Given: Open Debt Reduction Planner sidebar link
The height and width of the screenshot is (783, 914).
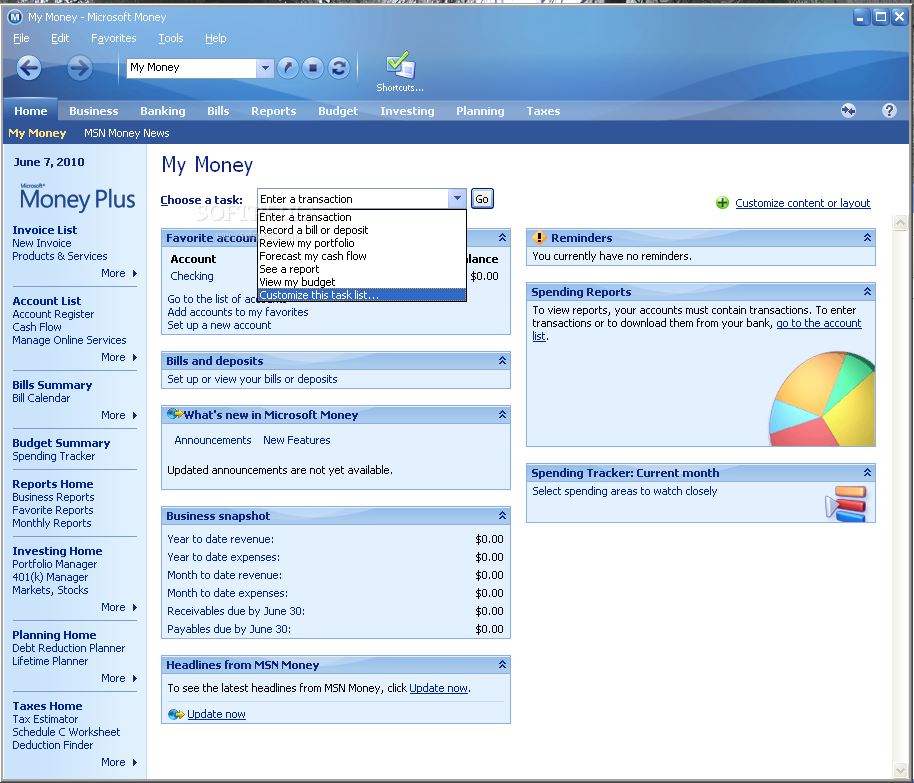Looking at the screenshot, I should point(69,648).
